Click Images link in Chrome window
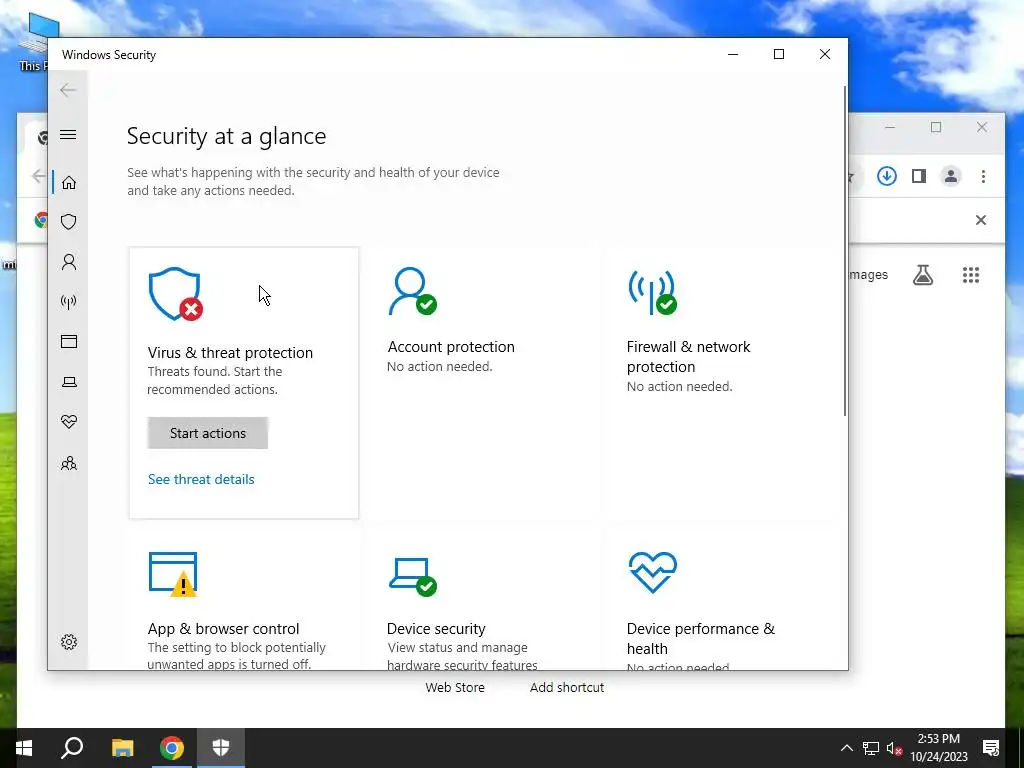This screenshot has height=768, width=1024. (x=869, y=275)
